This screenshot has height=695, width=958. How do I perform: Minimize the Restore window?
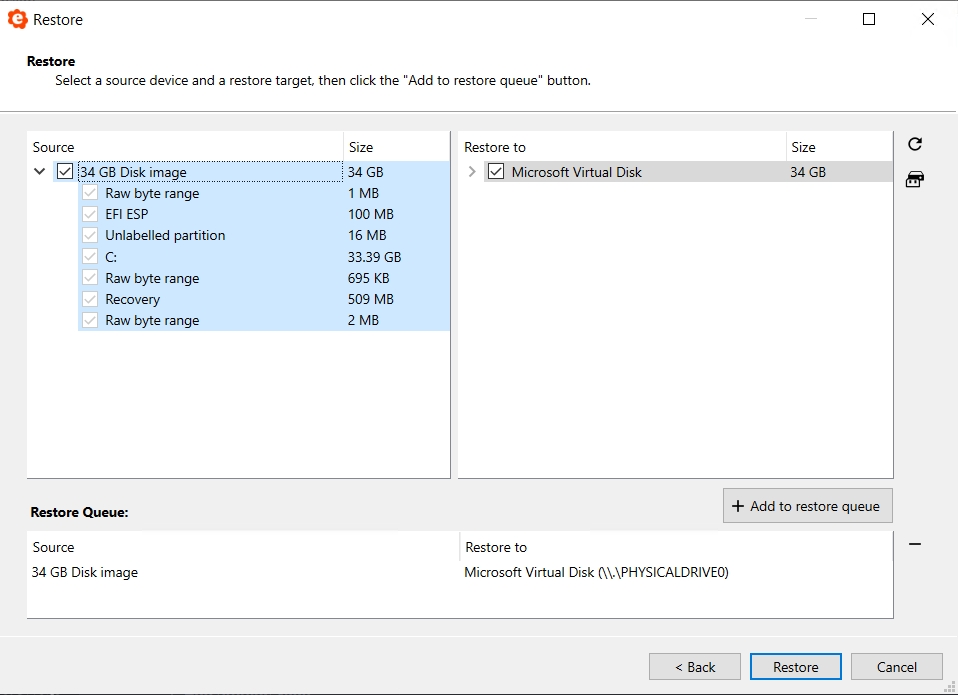pos(811,20)
